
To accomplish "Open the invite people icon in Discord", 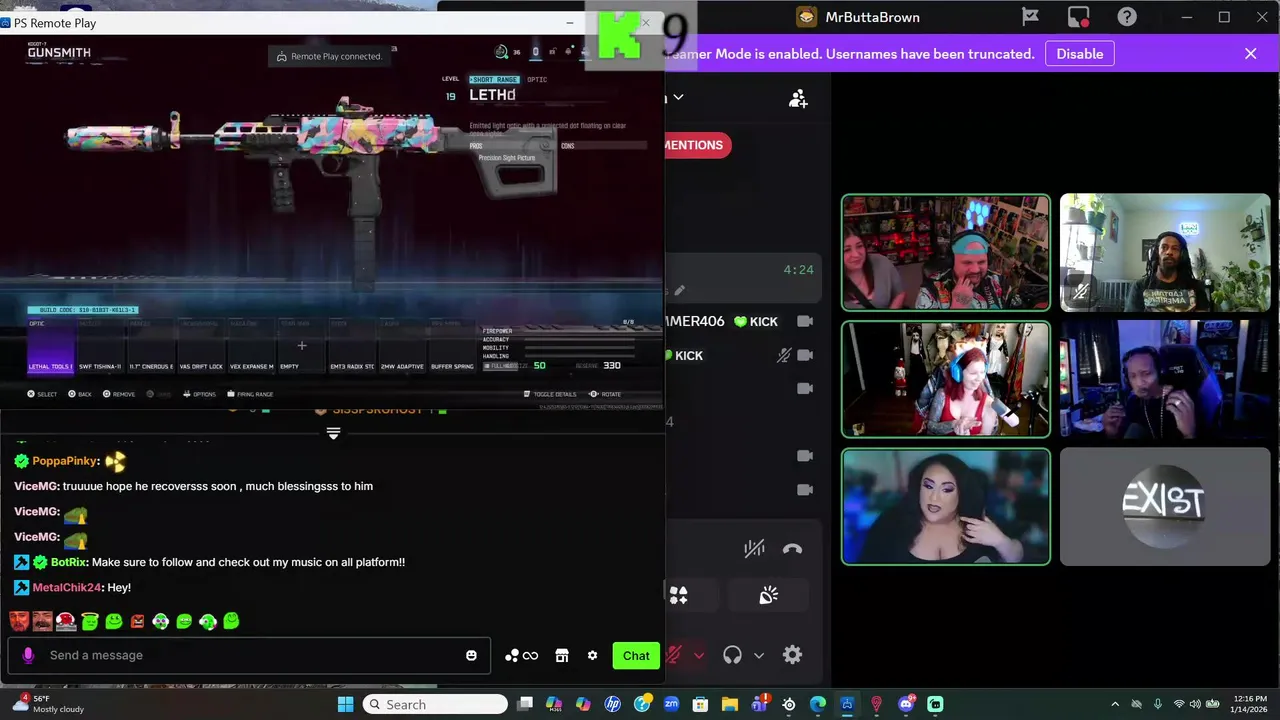I will [798, 99].
